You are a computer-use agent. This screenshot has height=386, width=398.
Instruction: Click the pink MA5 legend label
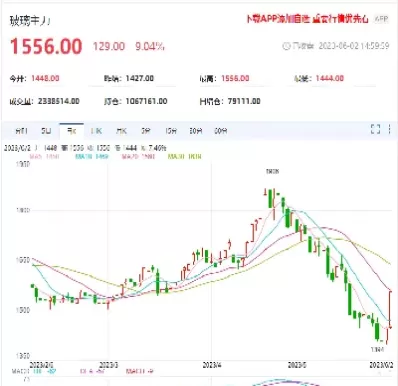44,156
